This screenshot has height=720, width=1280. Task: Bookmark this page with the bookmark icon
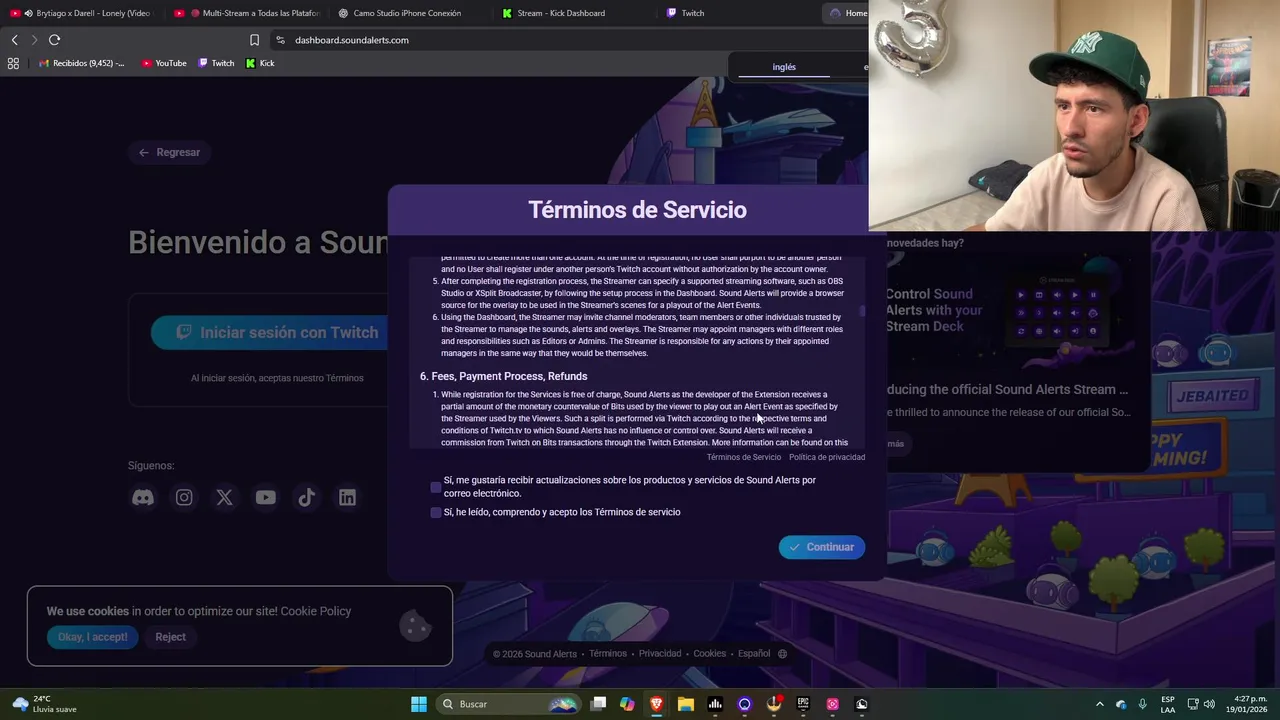pos(254,40)
